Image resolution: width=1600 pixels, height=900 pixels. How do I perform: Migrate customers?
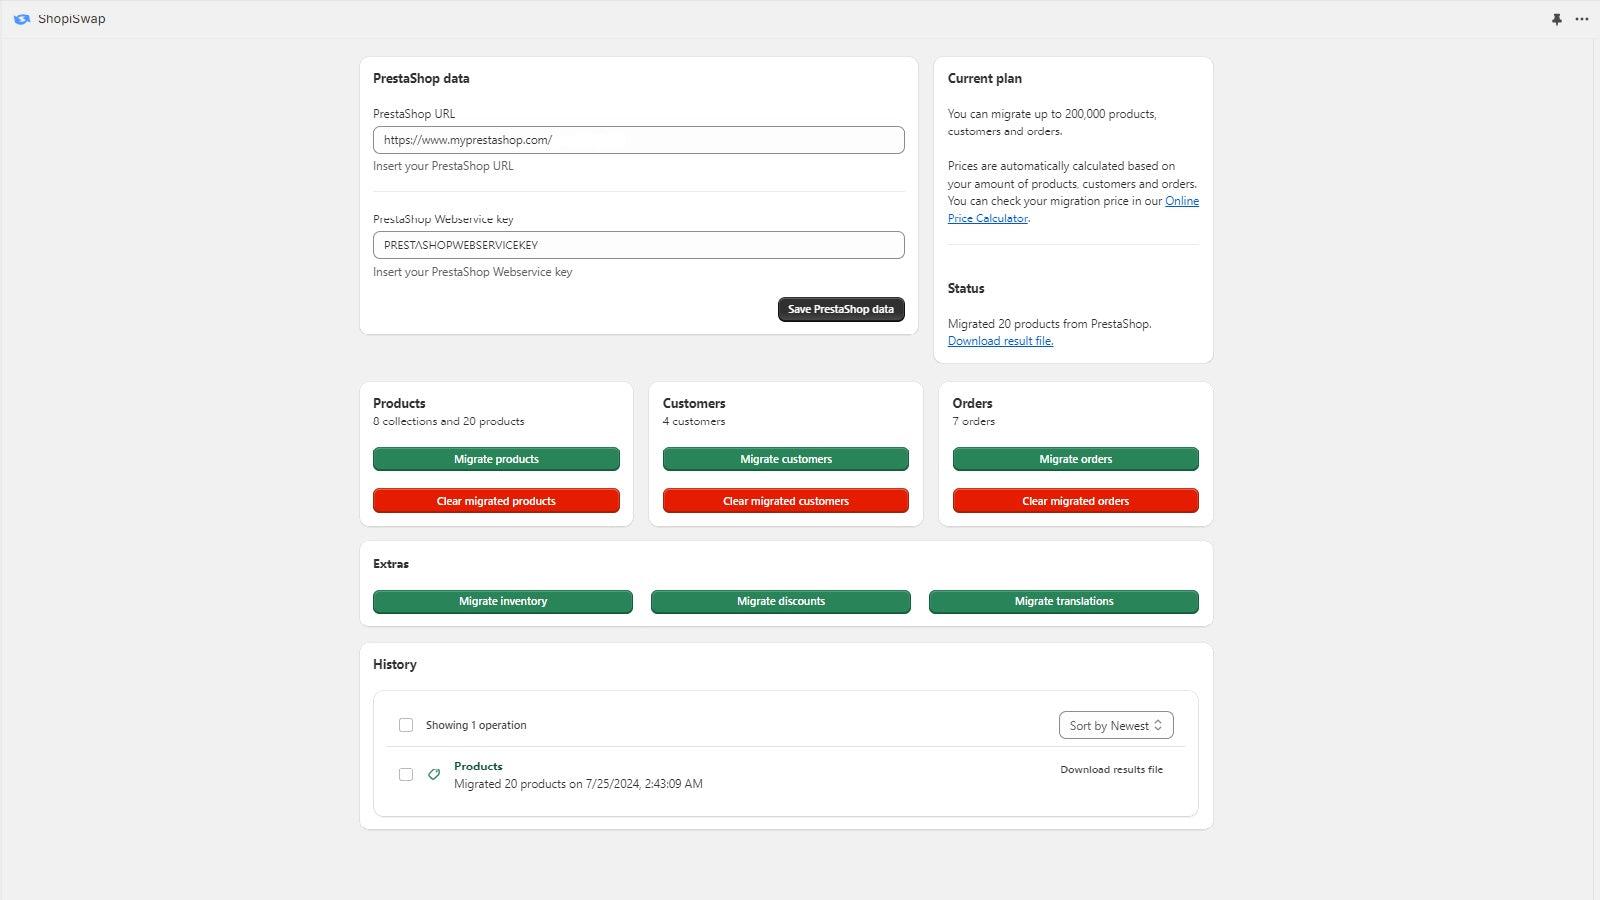coord(785,458)
